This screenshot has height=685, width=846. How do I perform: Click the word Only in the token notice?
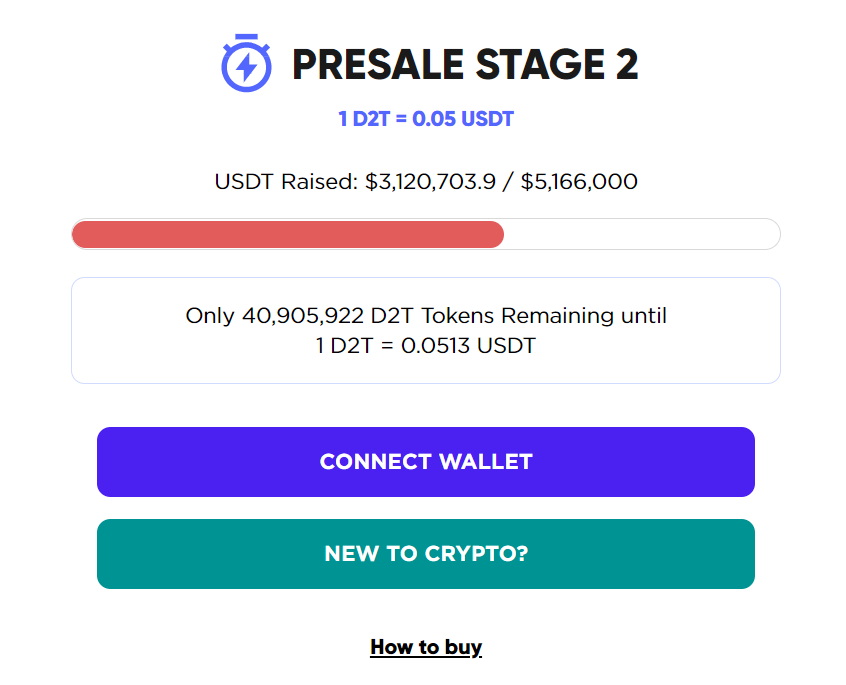tap(210, 316)
